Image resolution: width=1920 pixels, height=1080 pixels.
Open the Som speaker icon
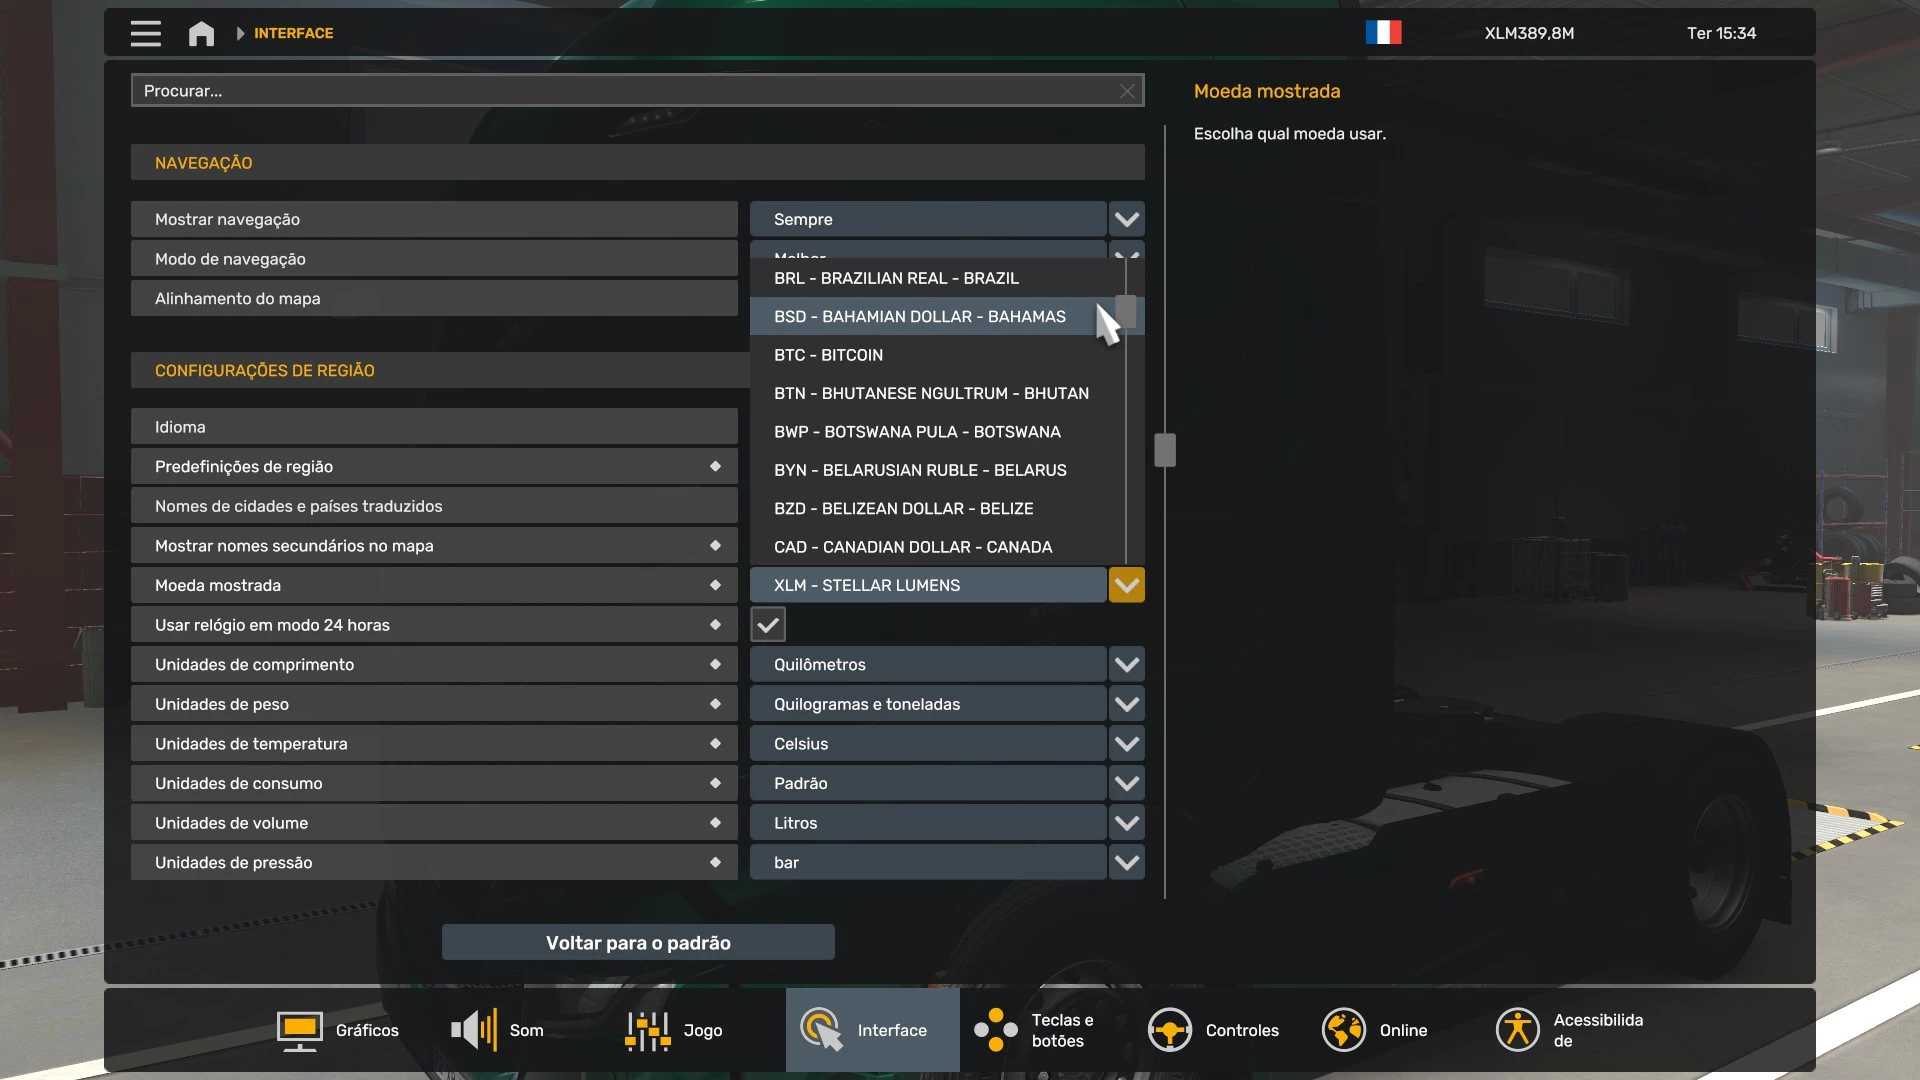[474, 1030]
